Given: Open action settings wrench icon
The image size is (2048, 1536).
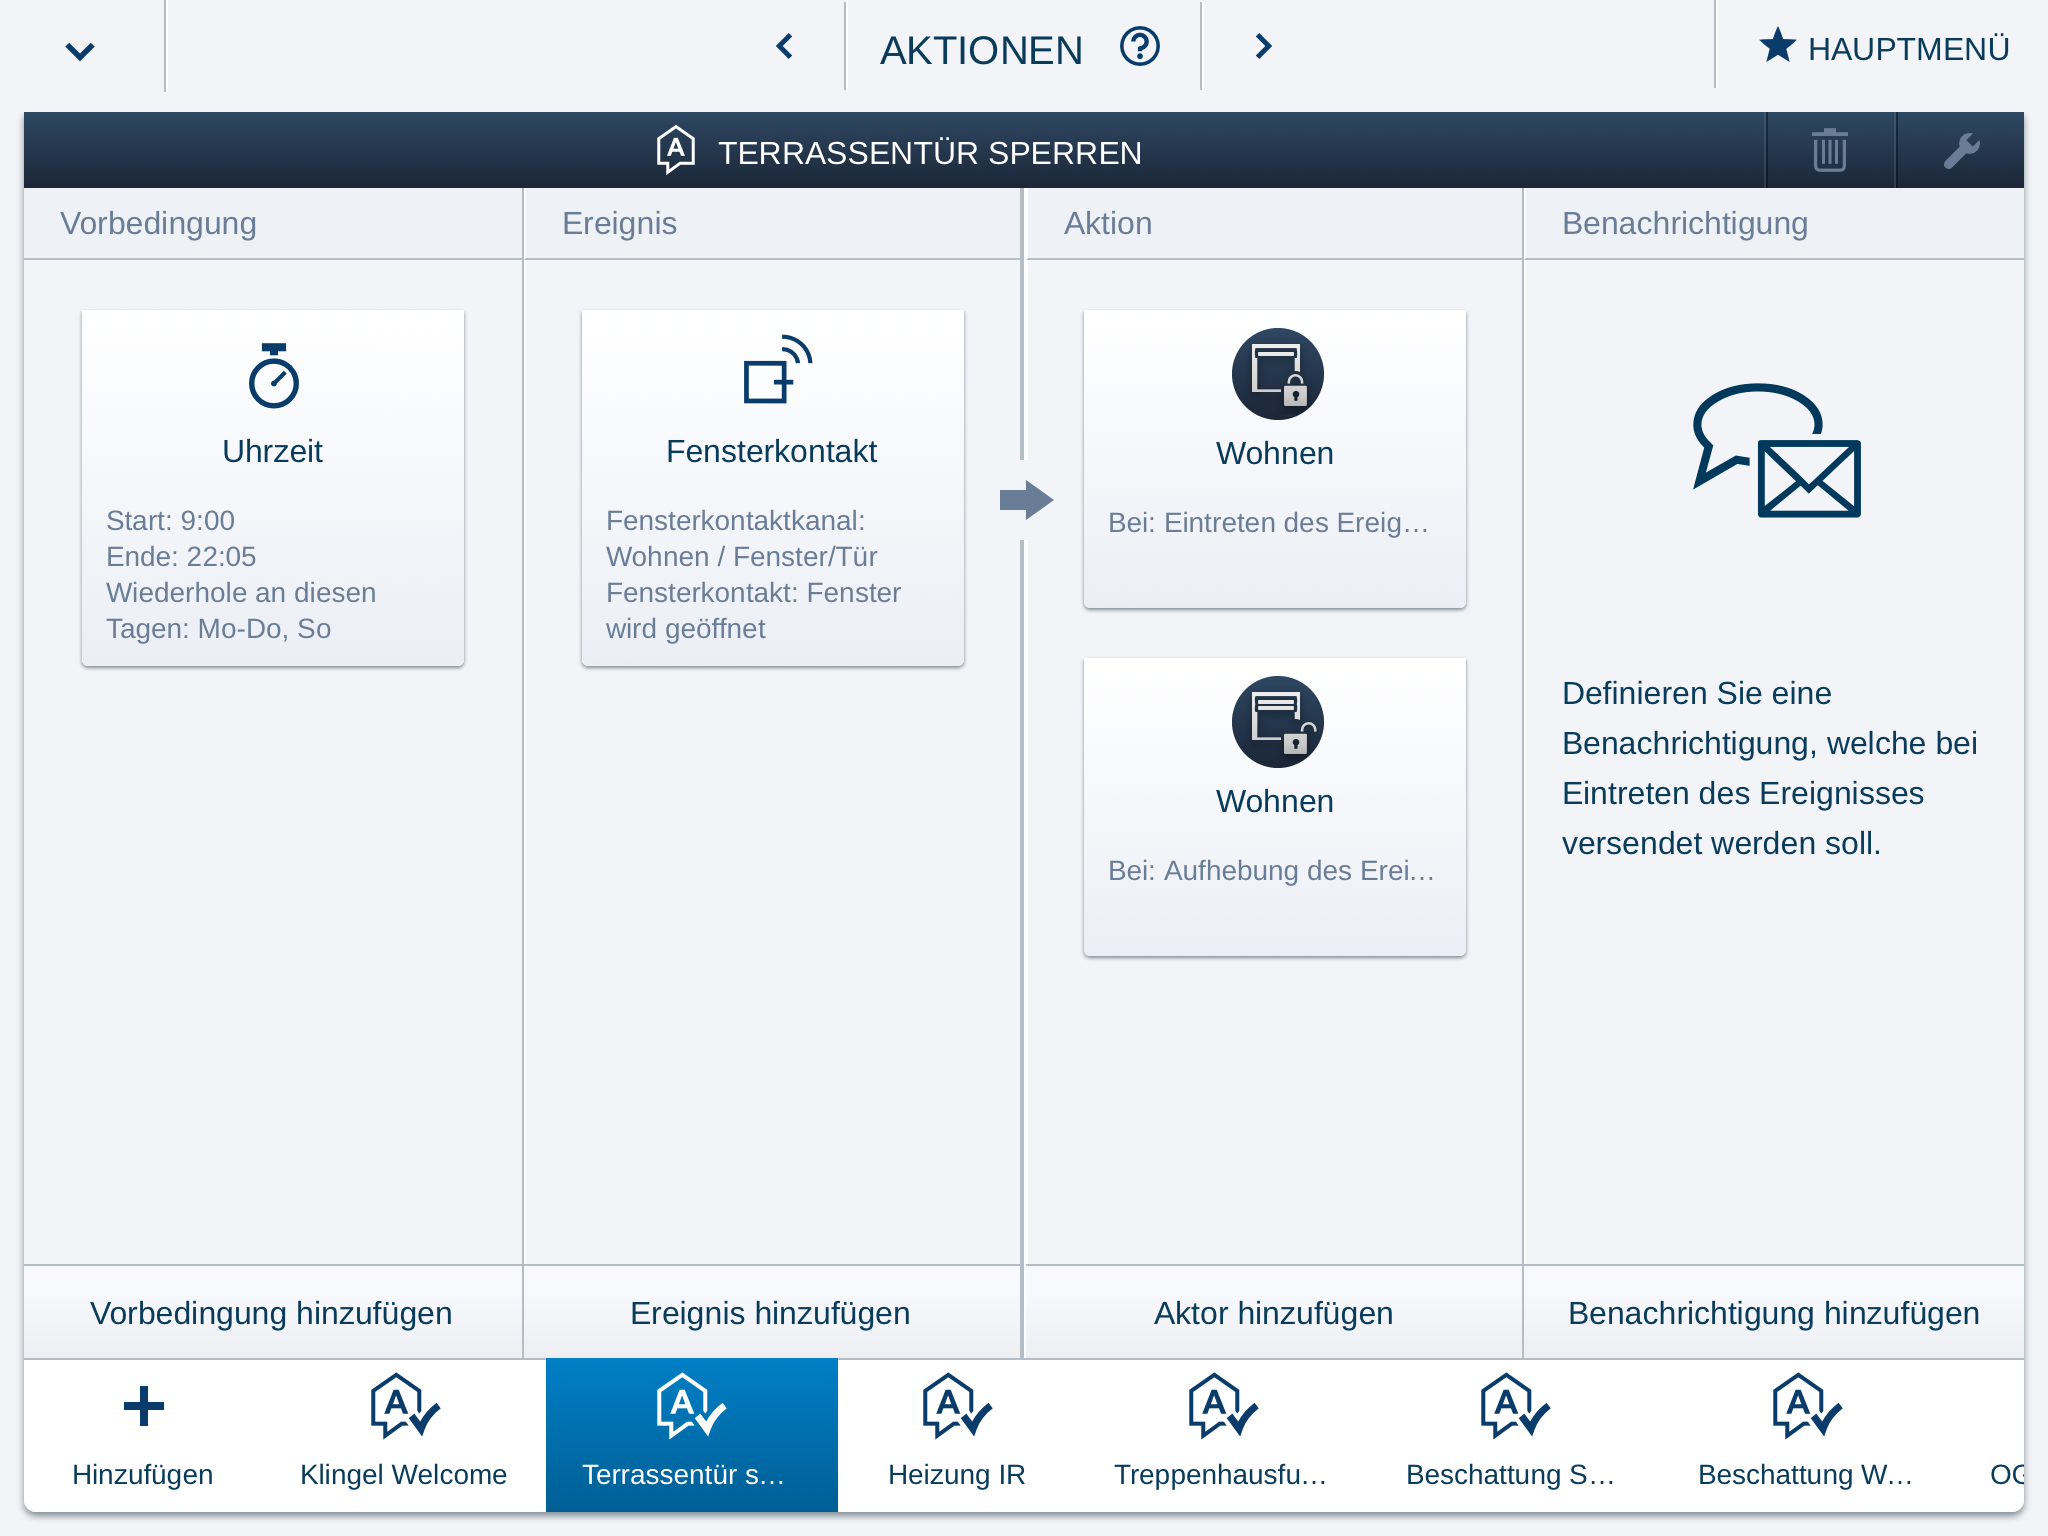Looking at the screenshot, I should click(1961, 151).
